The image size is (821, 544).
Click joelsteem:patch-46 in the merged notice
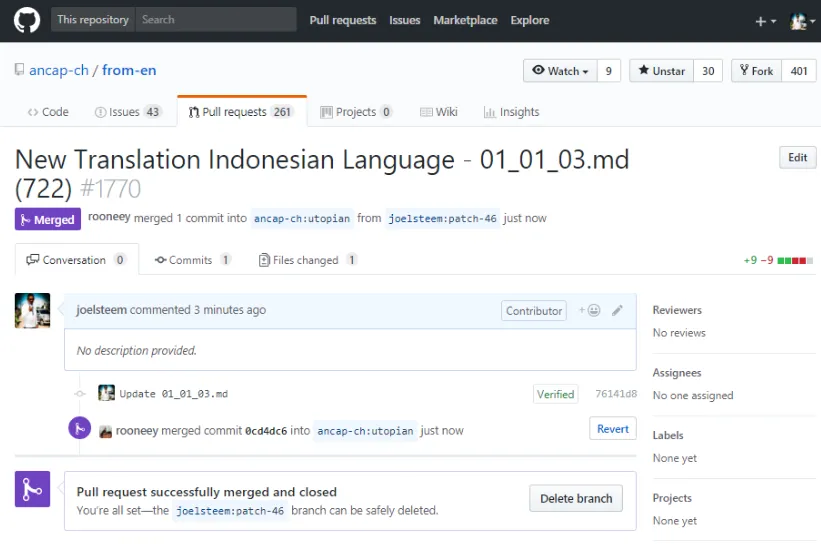[230, 510]
